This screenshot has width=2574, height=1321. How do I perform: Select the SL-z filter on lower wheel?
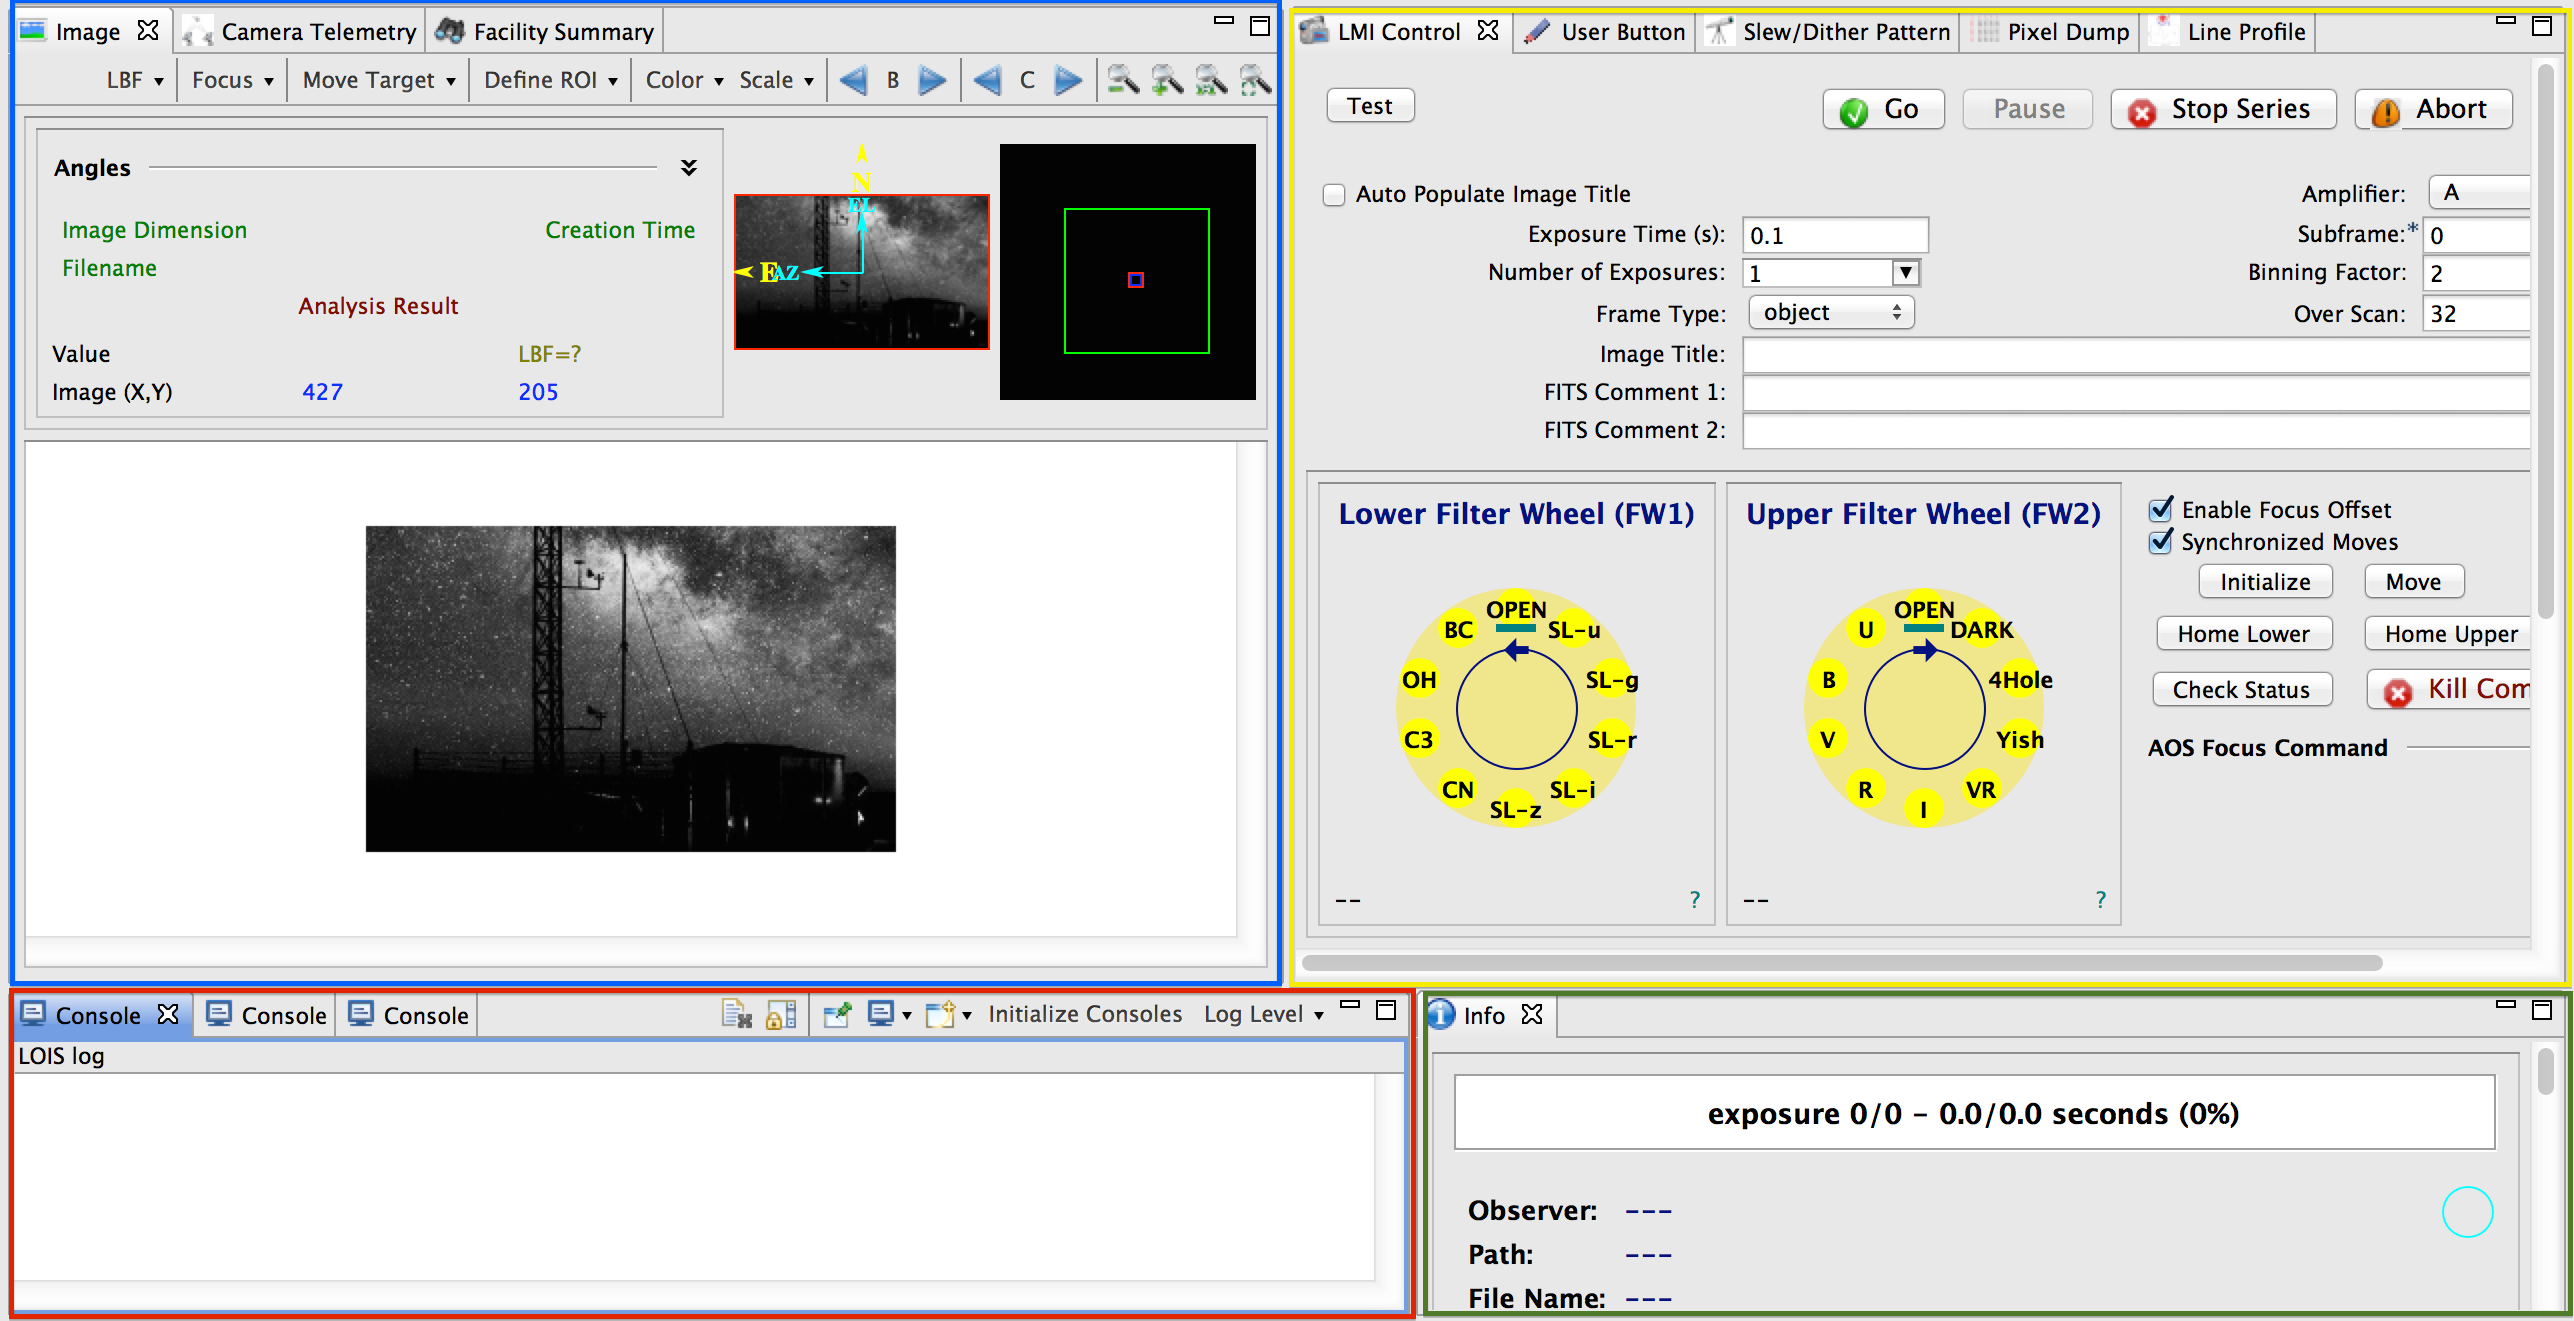coord(1516,810)
